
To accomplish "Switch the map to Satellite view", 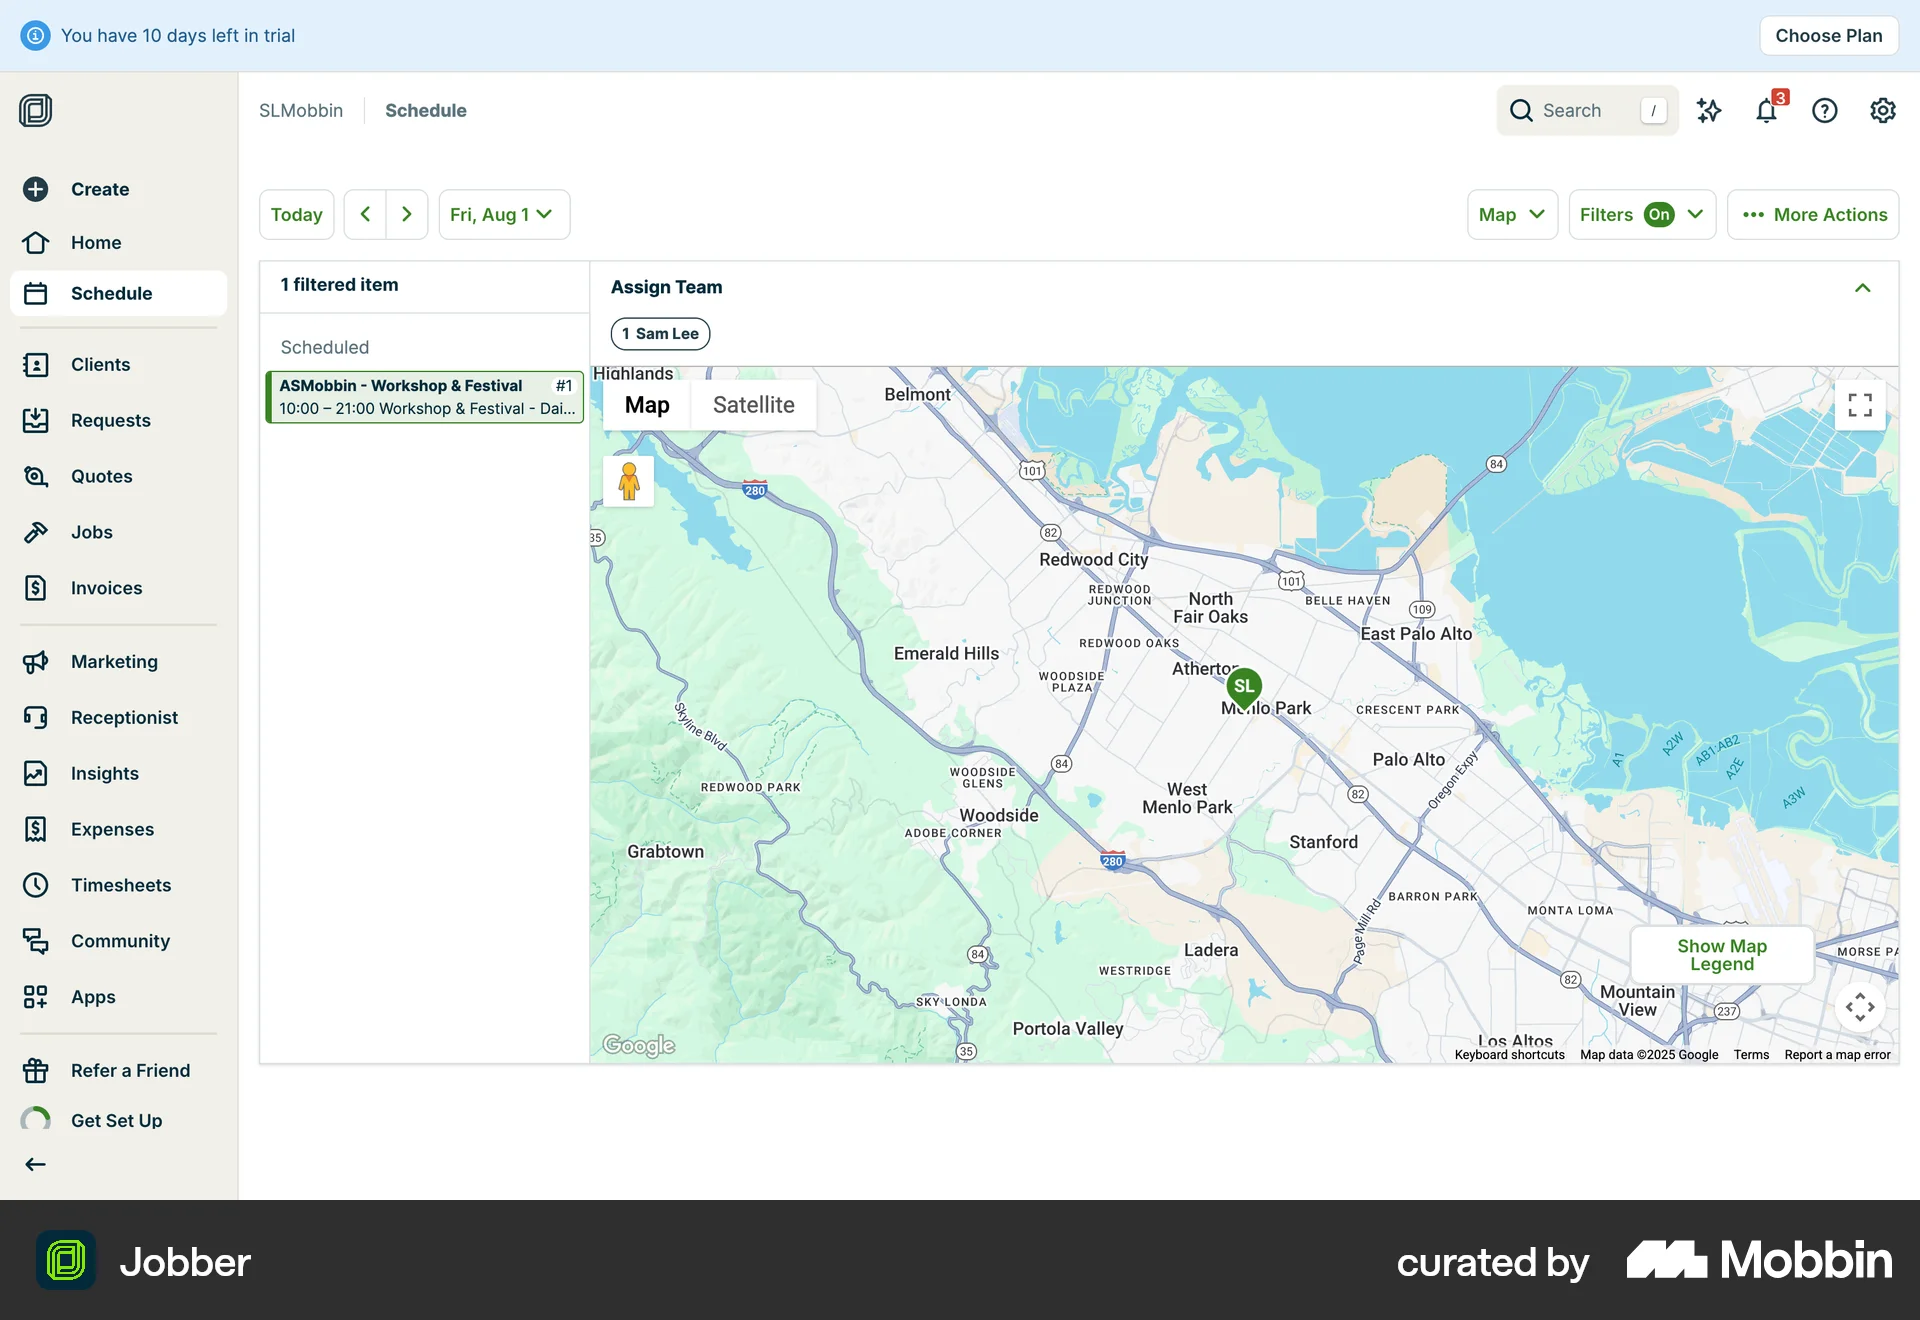I will (753, 404).
